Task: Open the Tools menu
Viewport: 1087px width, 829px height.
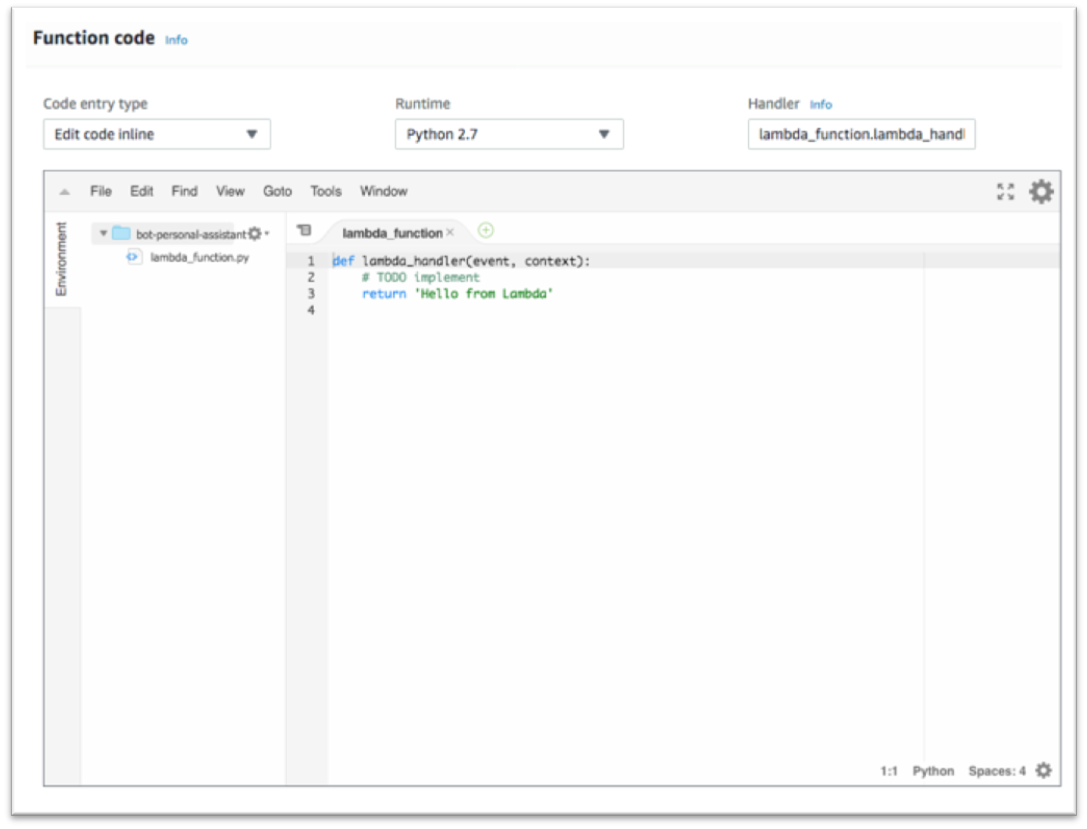Action: point(326,191)
